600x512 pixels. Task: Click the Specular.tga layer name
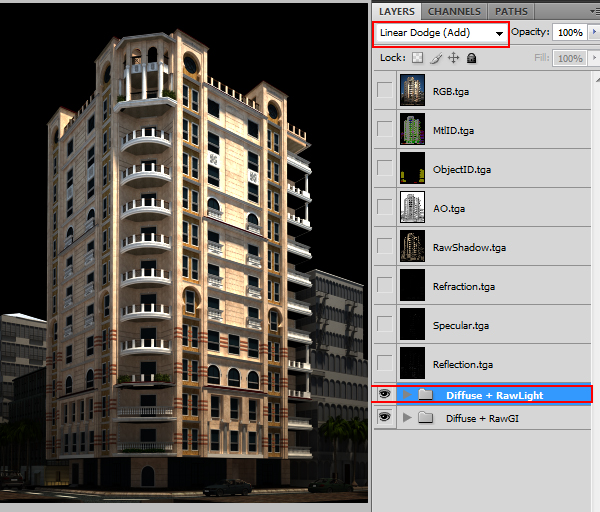coord(461,326)
